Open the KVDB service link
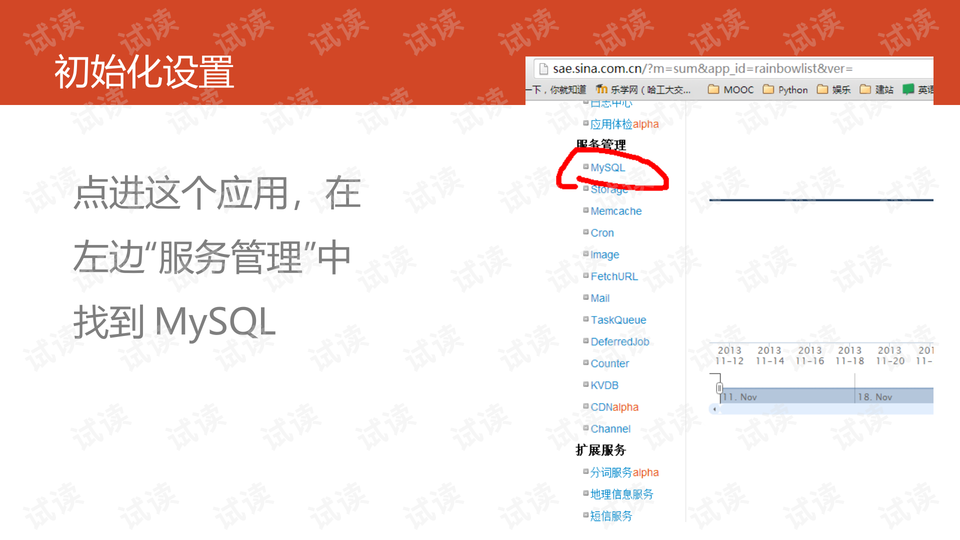The height and width of the screenshot is (540, 960). coord(604,385)
